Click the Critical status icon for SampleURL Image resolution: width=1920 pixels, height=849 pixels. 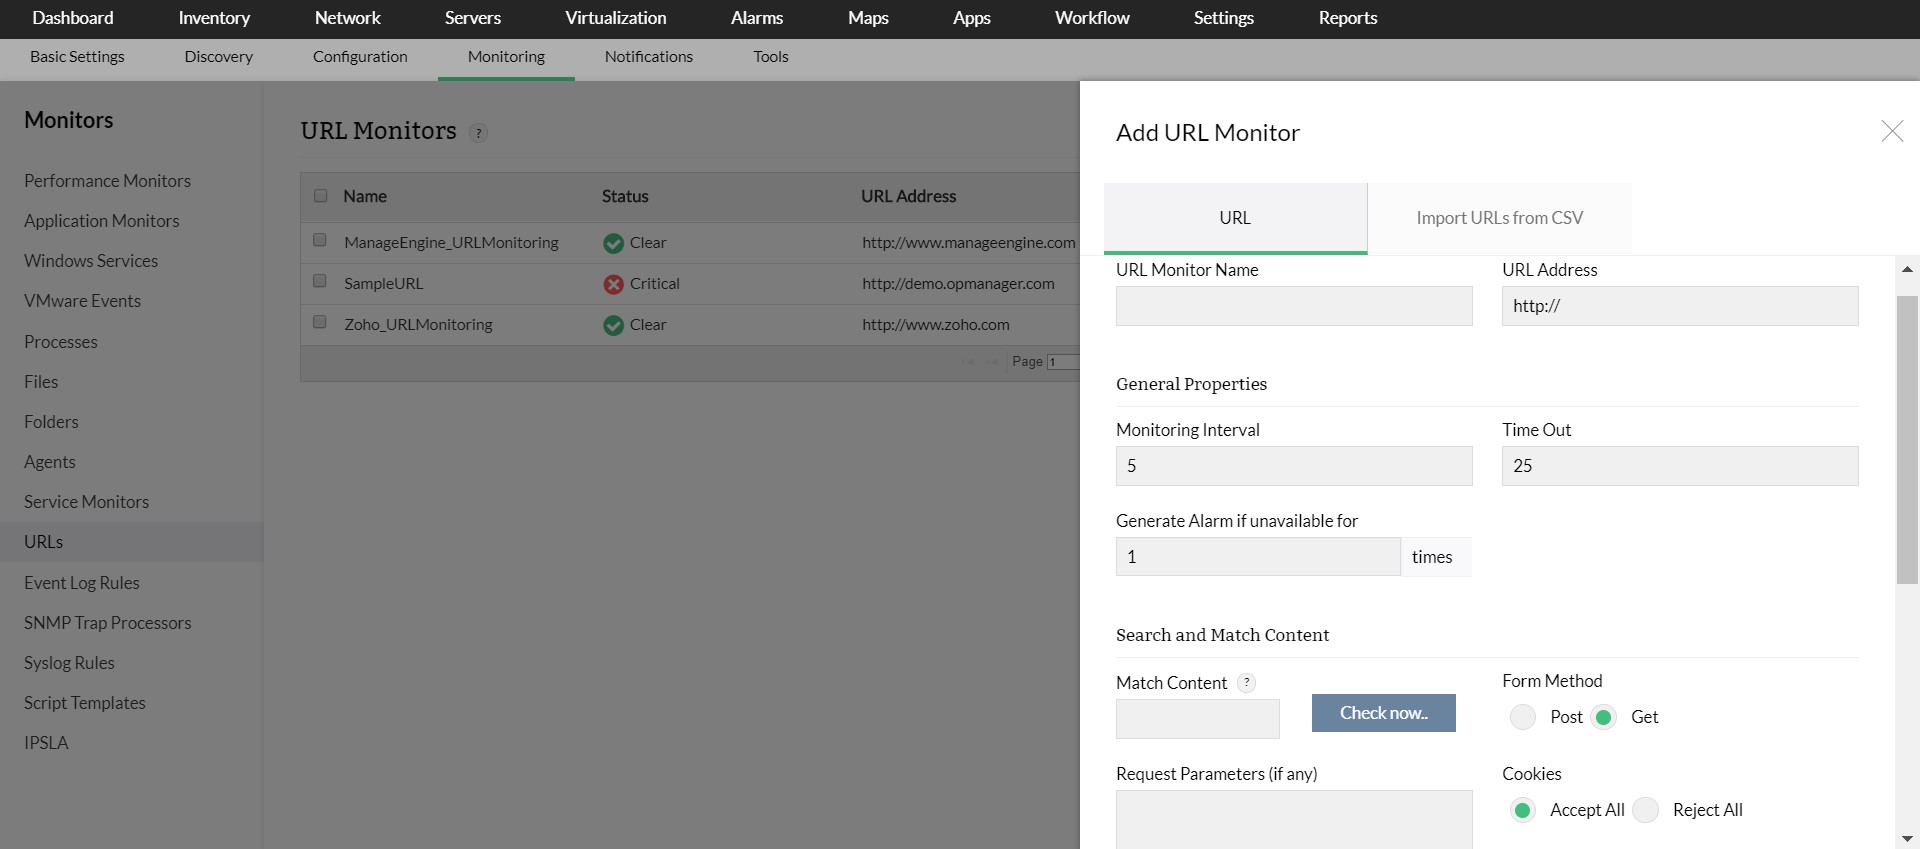pyautogui.click(x=613, y=284)
